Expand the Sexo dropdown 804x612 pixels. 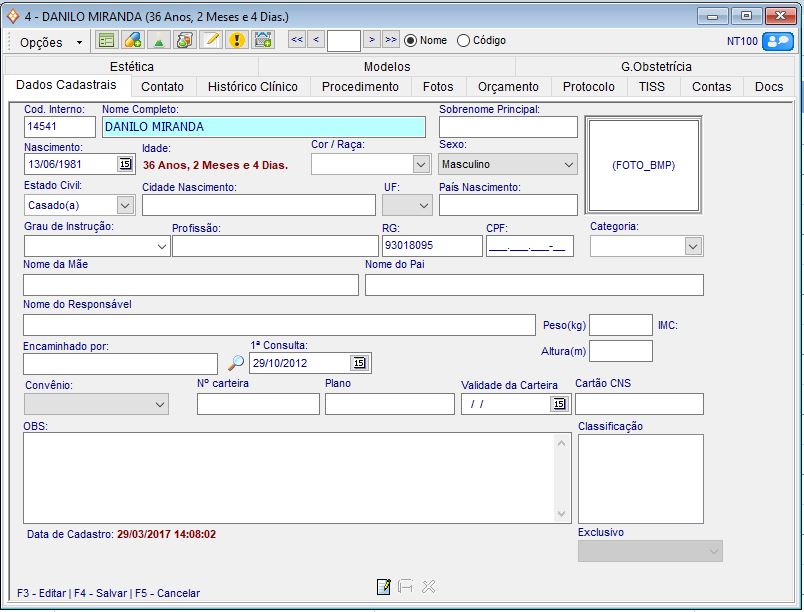(569, 164)
